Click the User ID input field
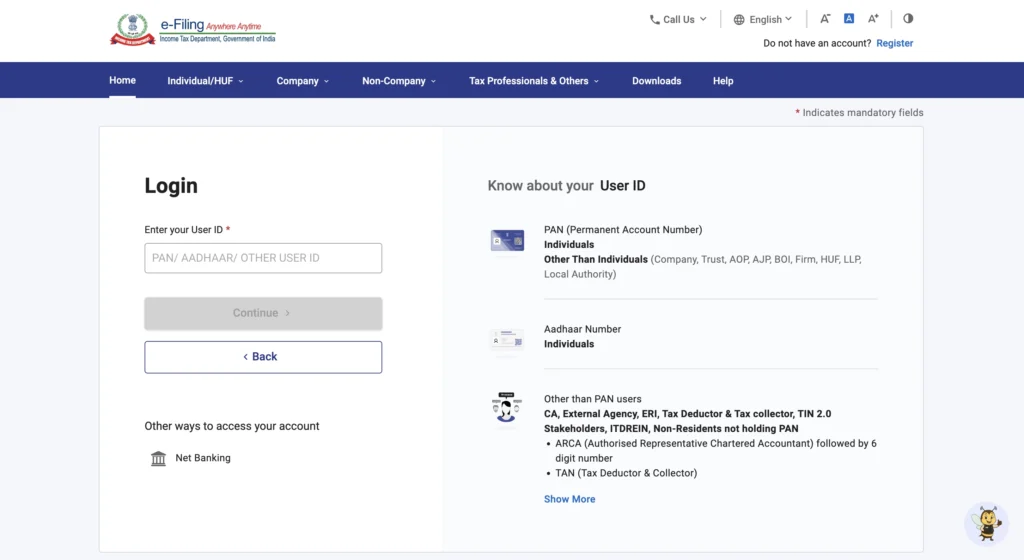The image size is (1024, 560). [x=263, y=258]
